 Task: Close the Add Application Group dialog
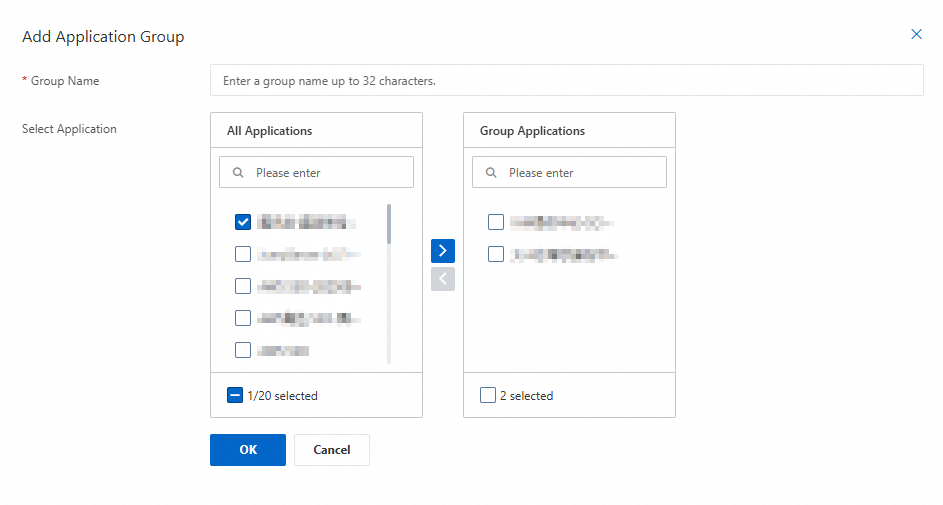(916, 34)
